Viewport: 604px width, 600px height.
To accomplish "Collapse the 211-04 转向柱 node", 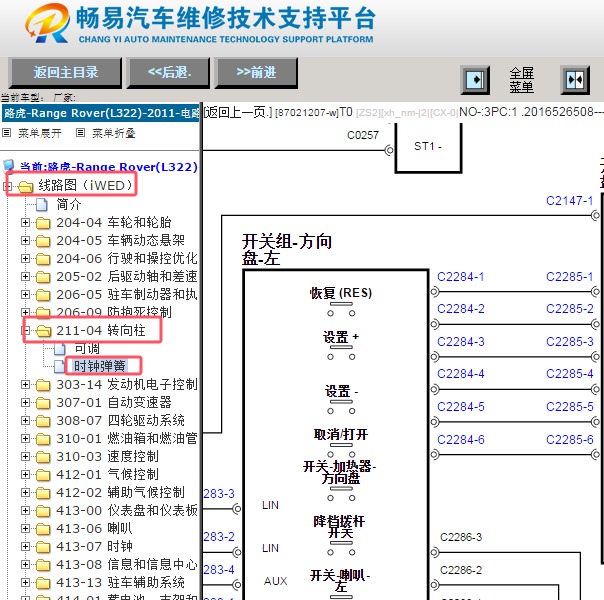I will [25, 330].
